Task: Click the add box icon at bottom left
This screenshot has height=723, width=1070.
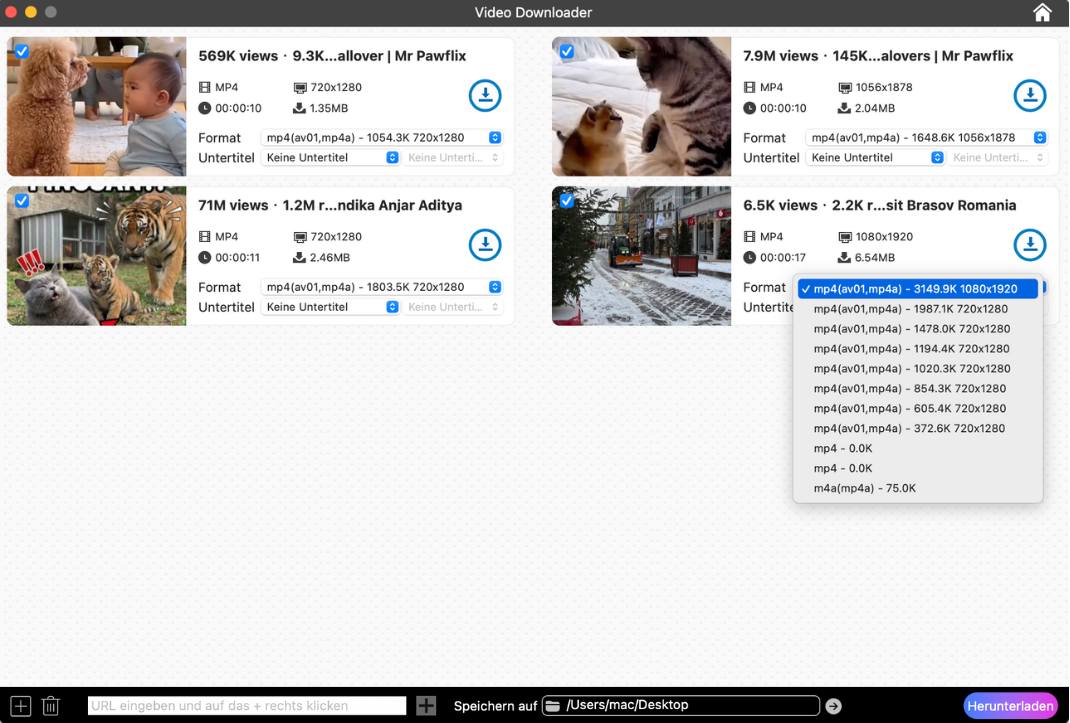Action: (x=20, y=706)
